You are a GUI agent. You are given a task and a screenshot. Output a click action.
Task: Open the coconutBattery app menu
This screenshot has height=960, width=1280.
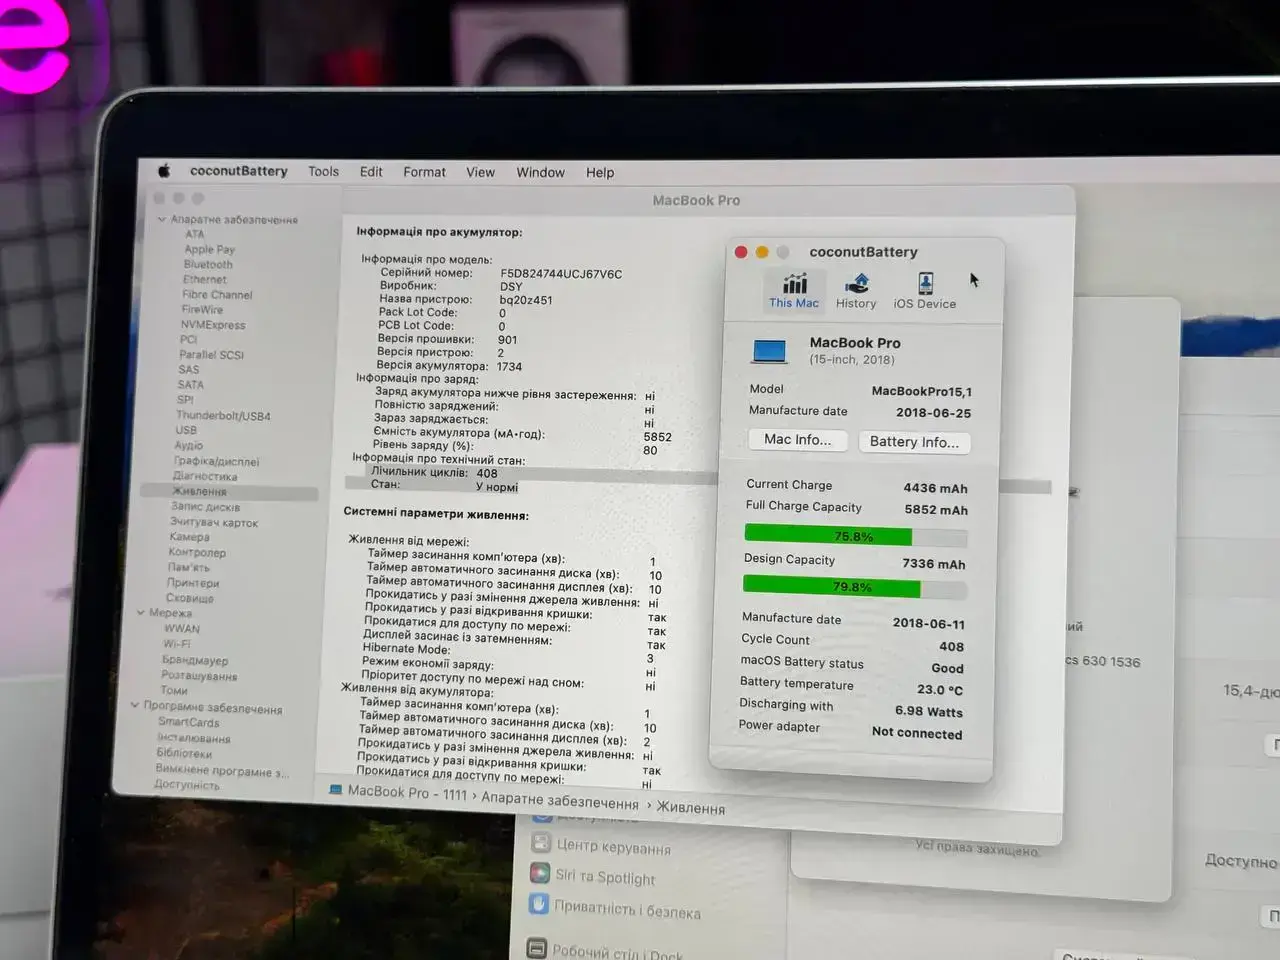pos(239,171)
